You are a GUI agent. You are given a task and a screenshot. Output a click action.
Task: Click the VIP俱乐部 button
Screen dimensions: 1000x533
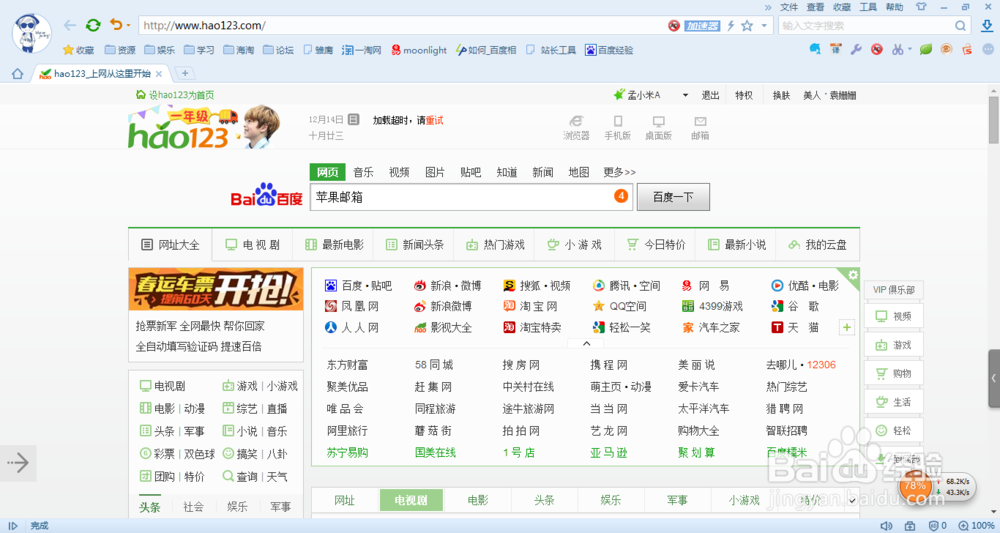pos(893,289)
